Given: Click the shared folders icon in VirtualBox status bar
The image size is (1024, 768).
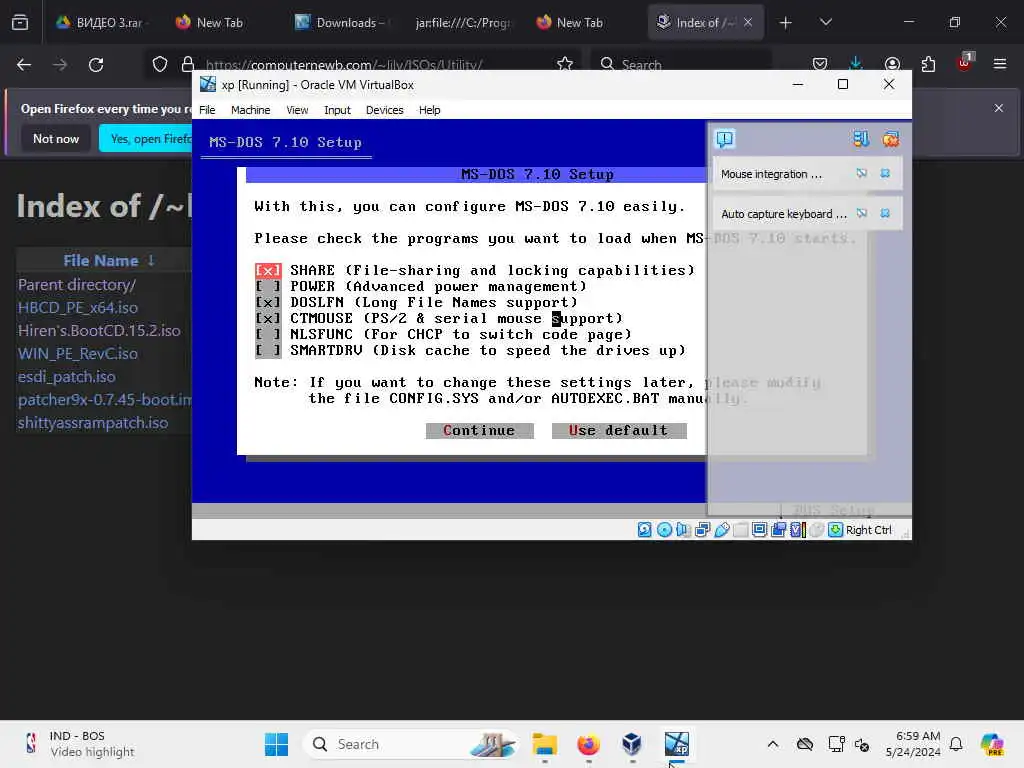Looking at the screenshot, I should [x=741, y=530].
